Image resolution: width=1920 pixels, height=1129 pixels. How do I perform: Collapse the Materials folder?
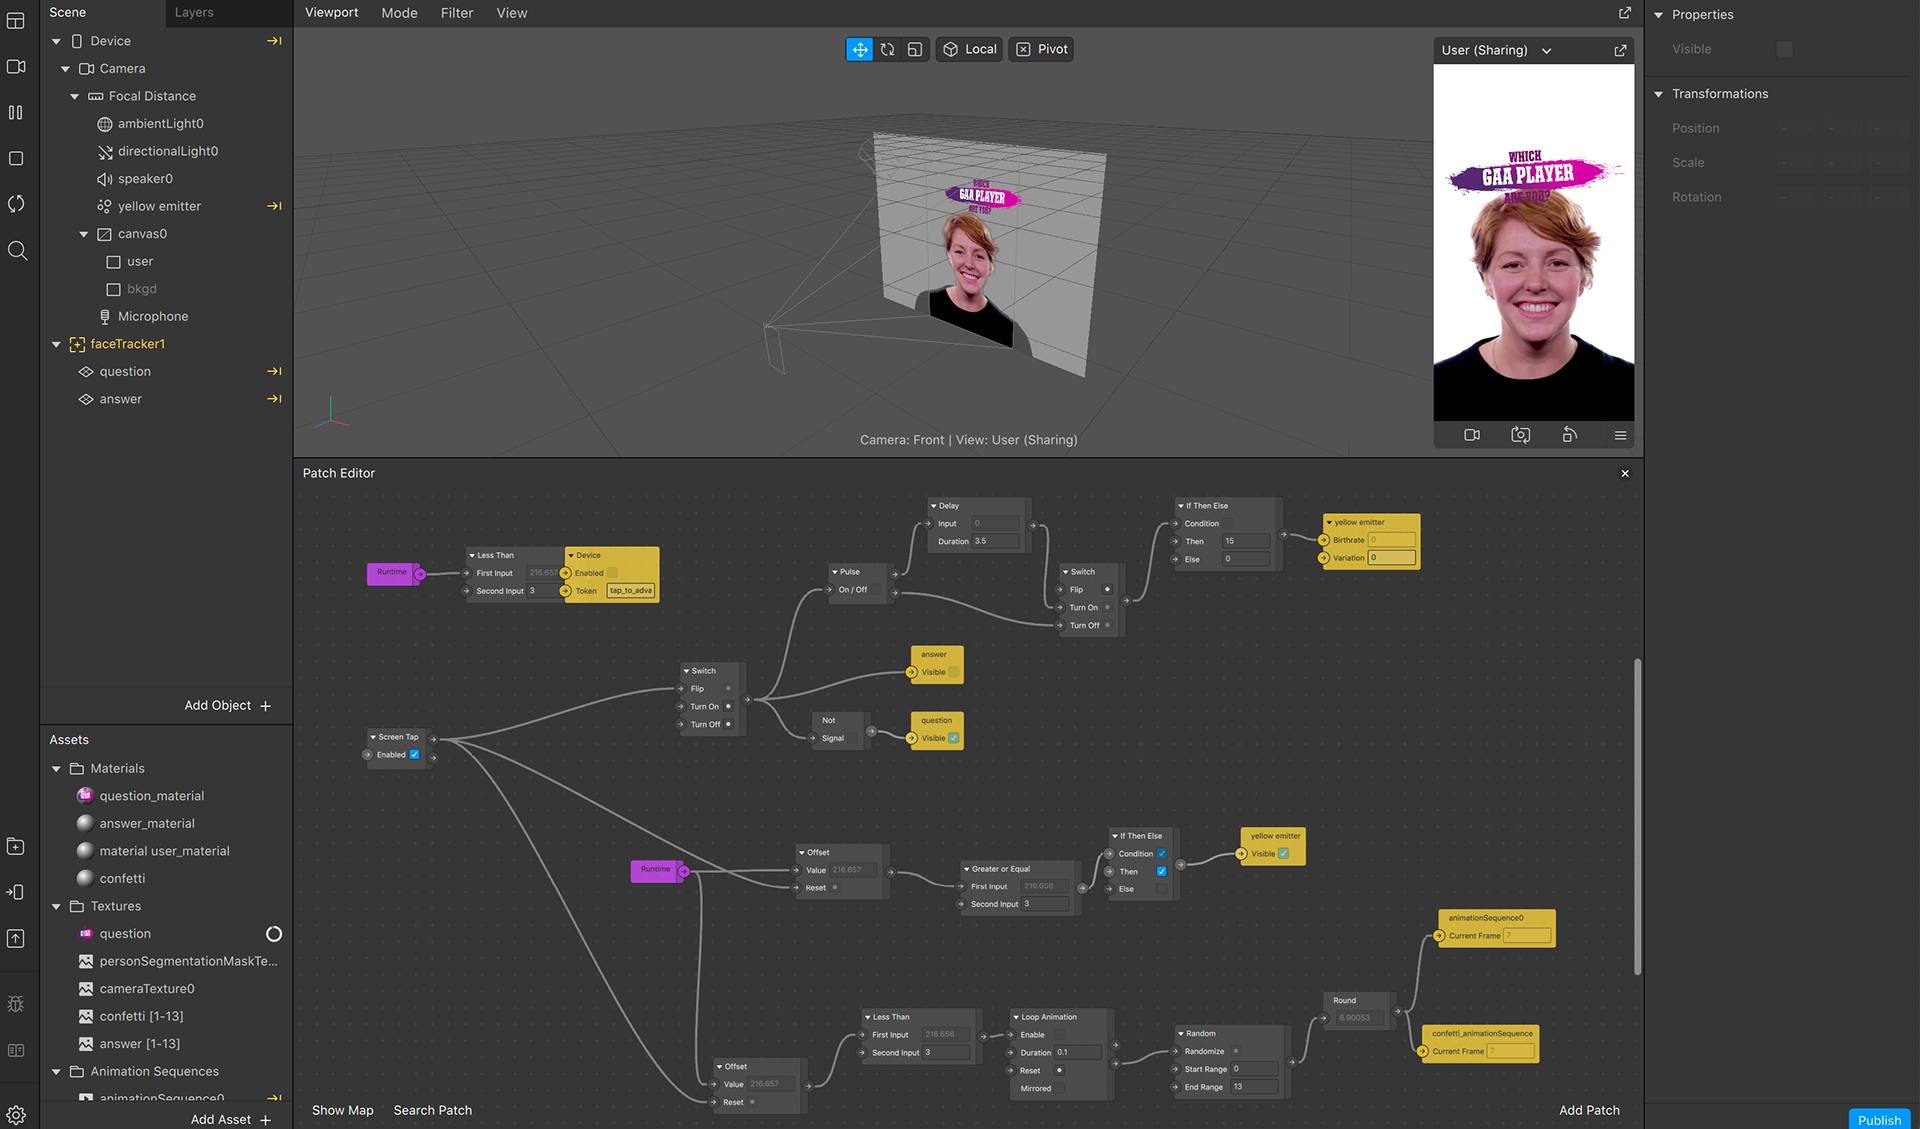56,769
